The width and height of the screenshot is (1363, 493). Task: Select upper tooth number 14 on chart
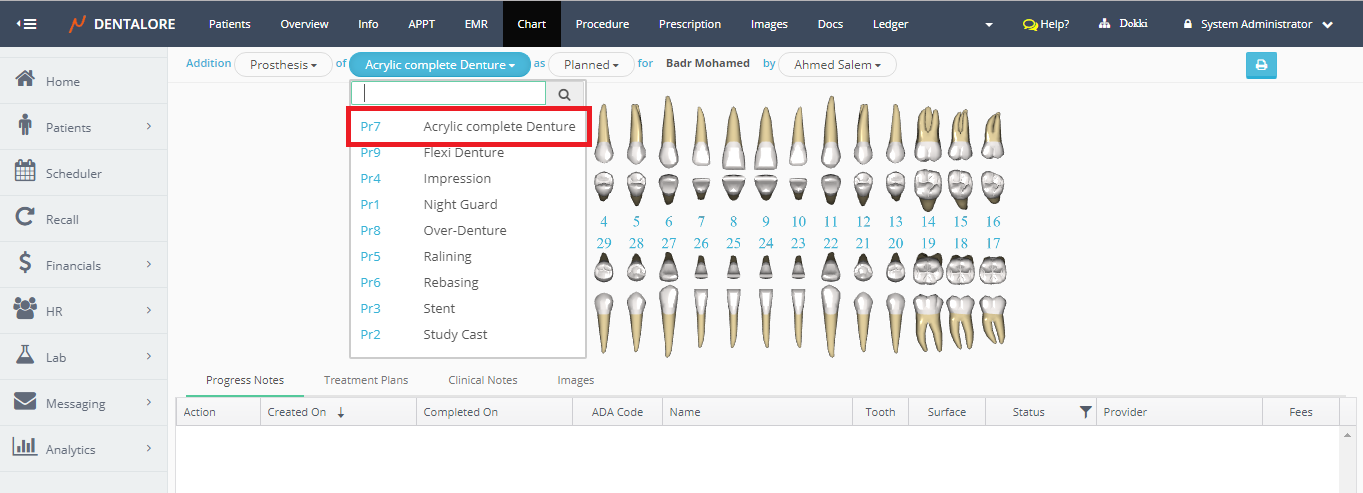pyautogui.click(x=928, y=221)
